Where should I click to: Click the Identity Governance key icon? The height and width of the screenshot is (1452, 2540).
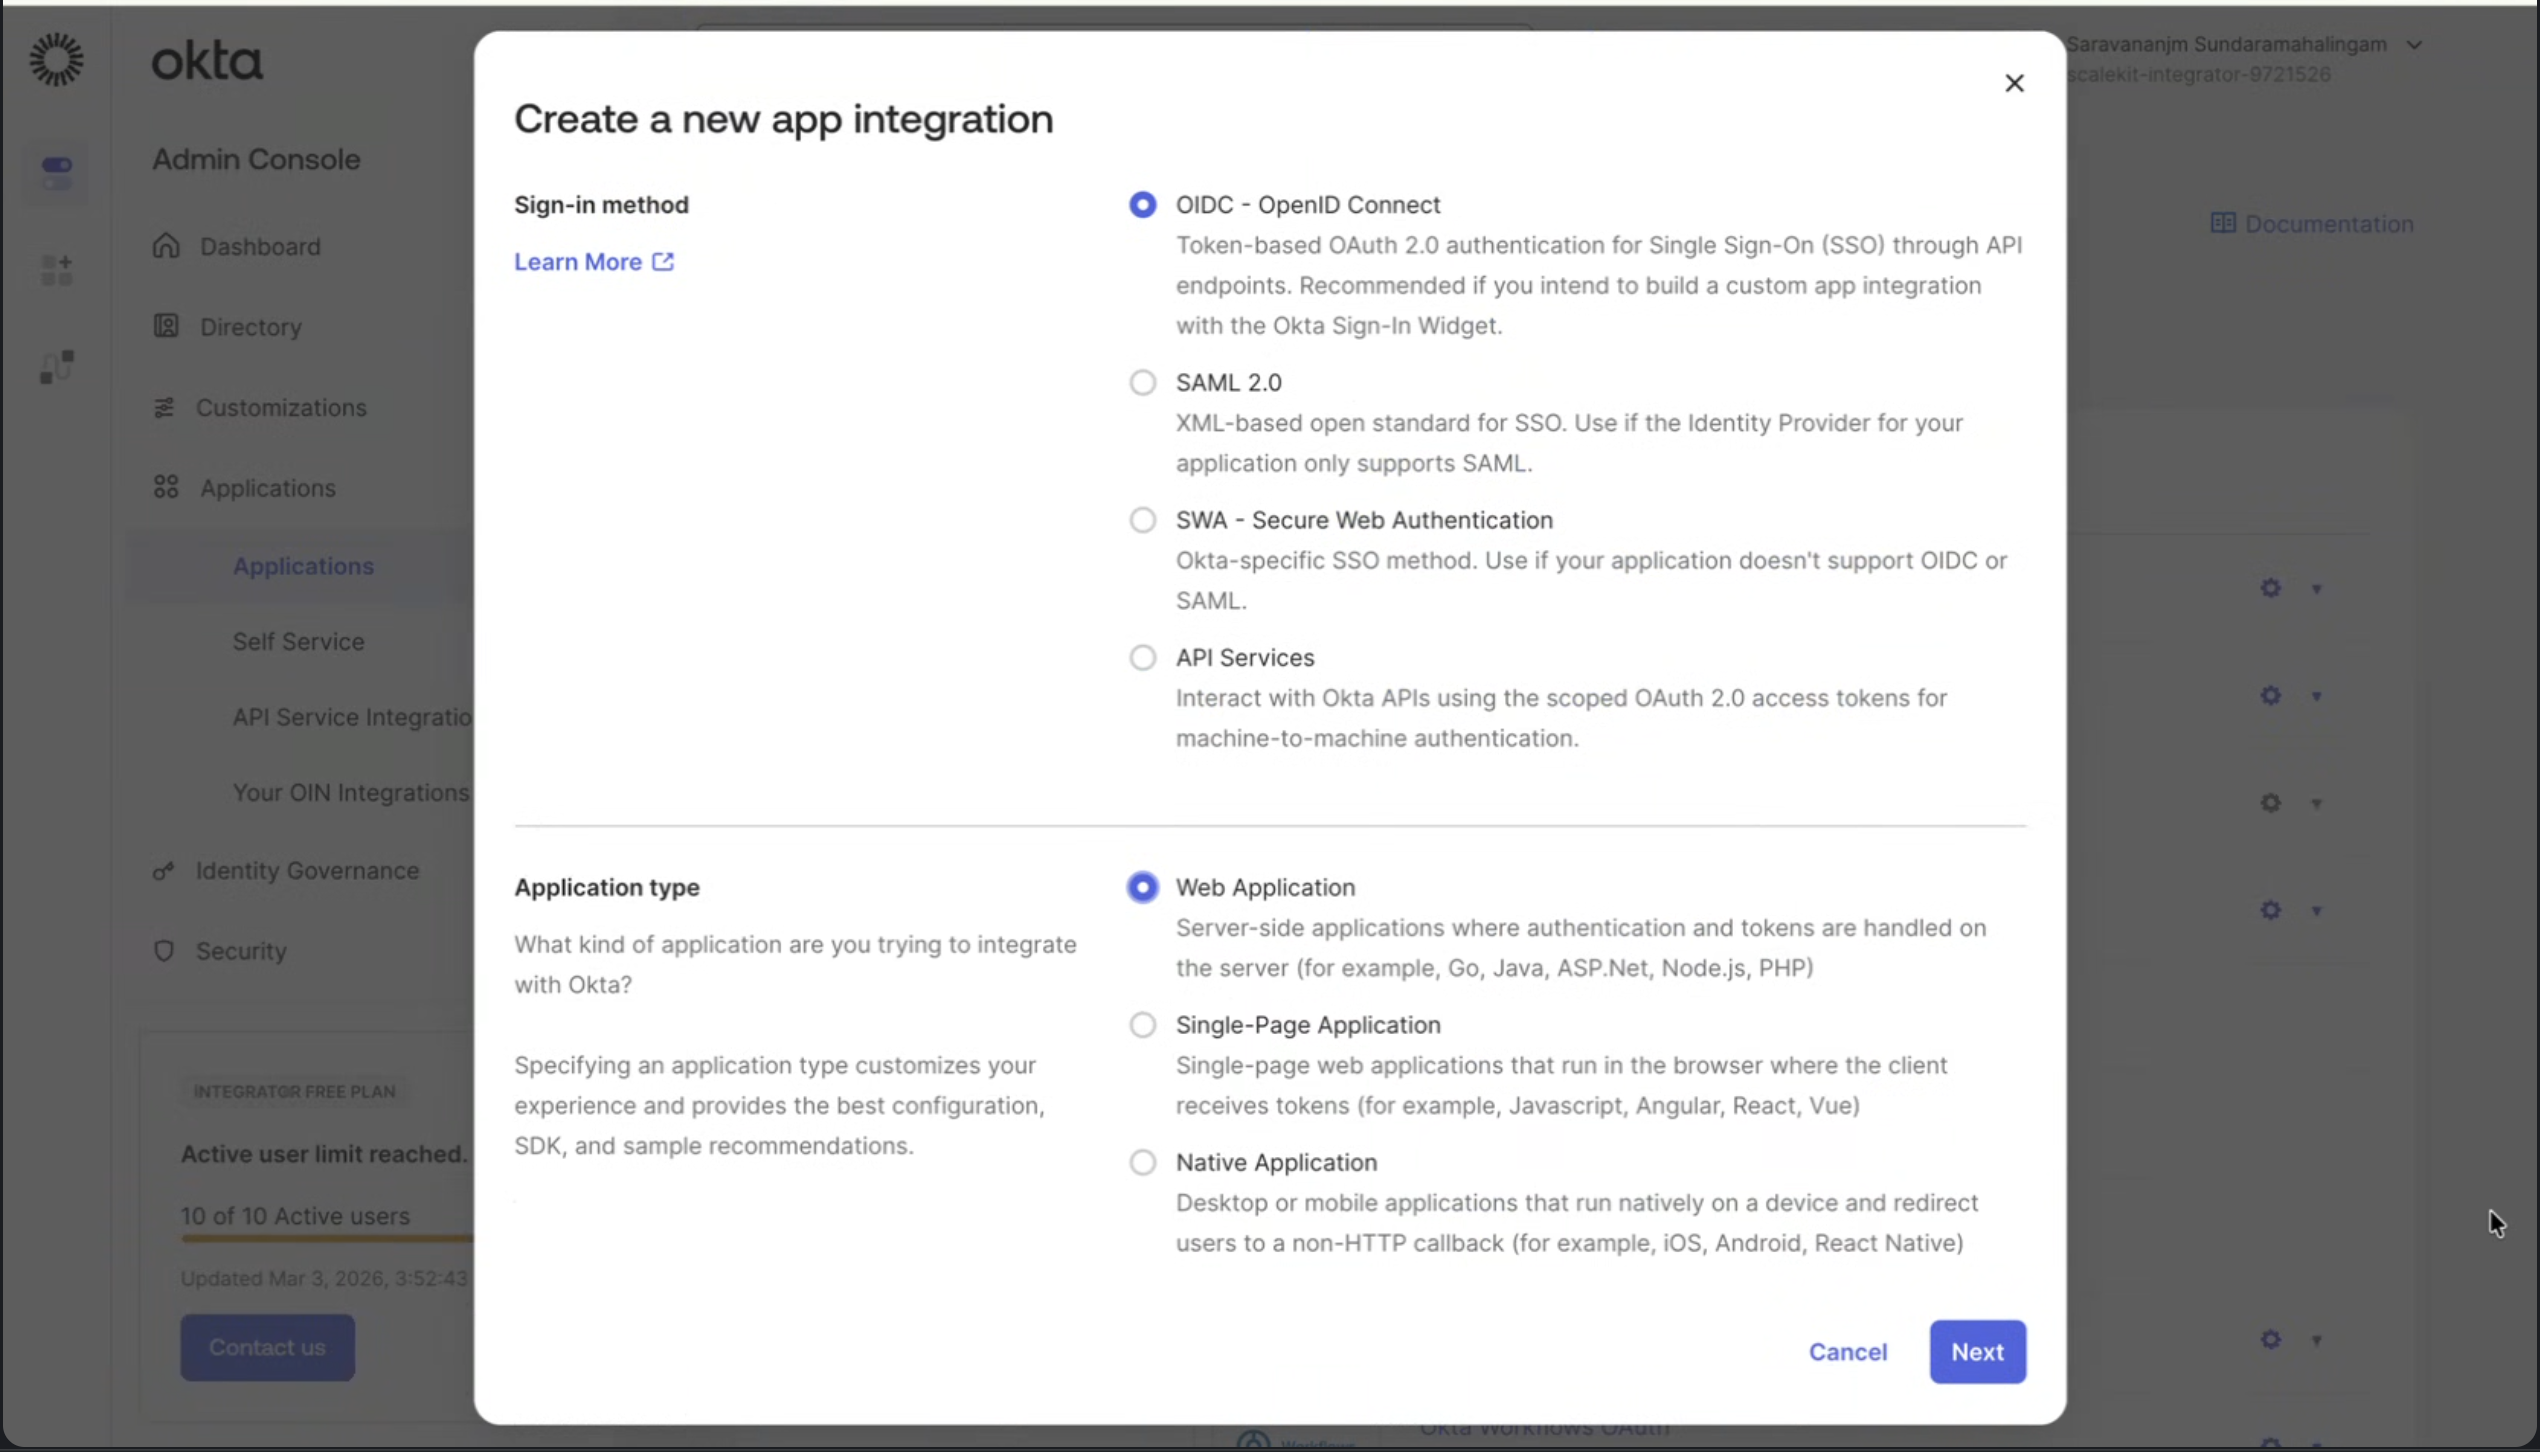pos(163,871)
